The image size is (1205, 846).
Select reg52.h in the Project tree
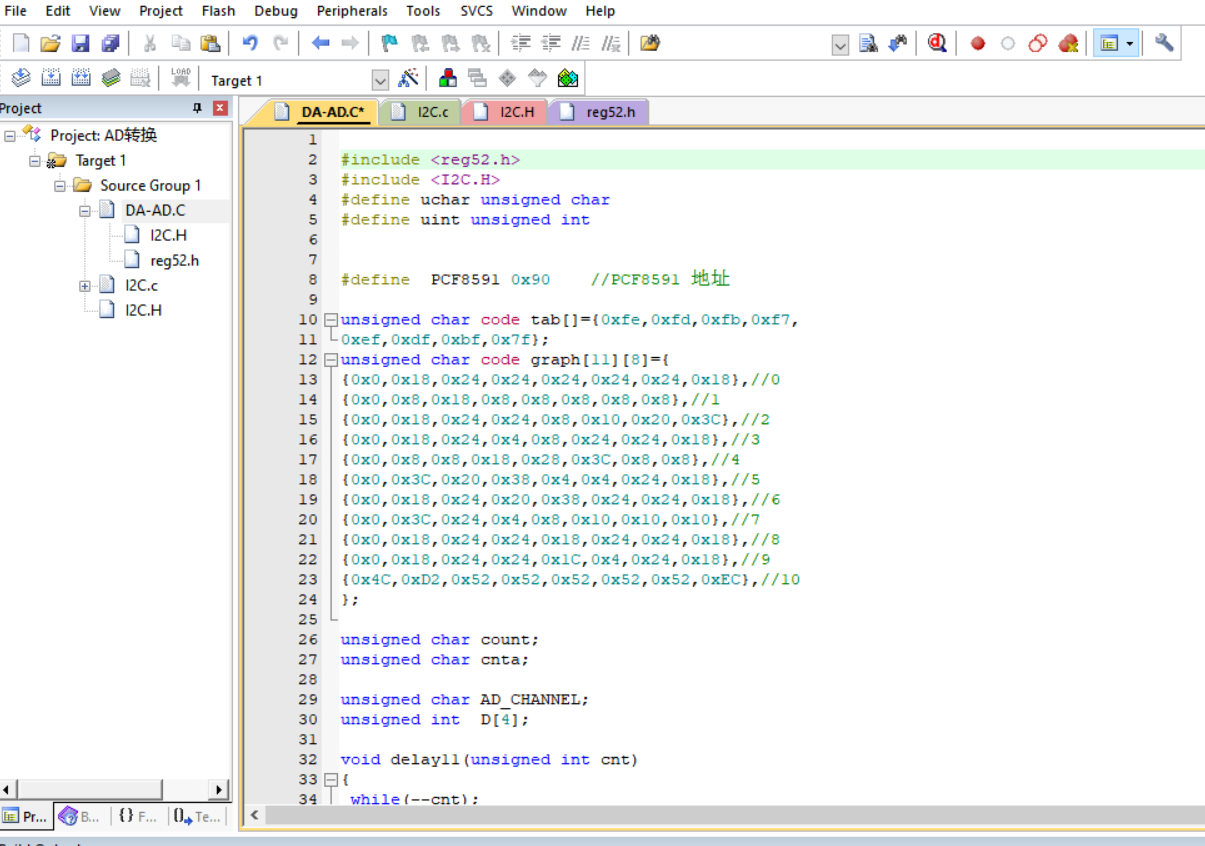(175, 260)
